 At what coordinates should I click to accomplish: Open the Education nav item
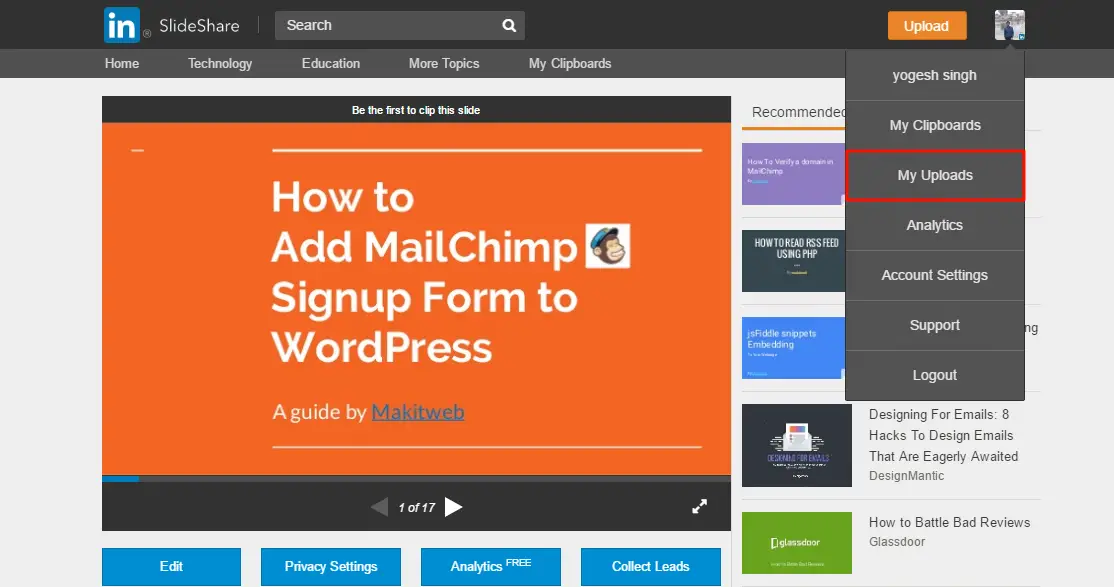(331, 63)
